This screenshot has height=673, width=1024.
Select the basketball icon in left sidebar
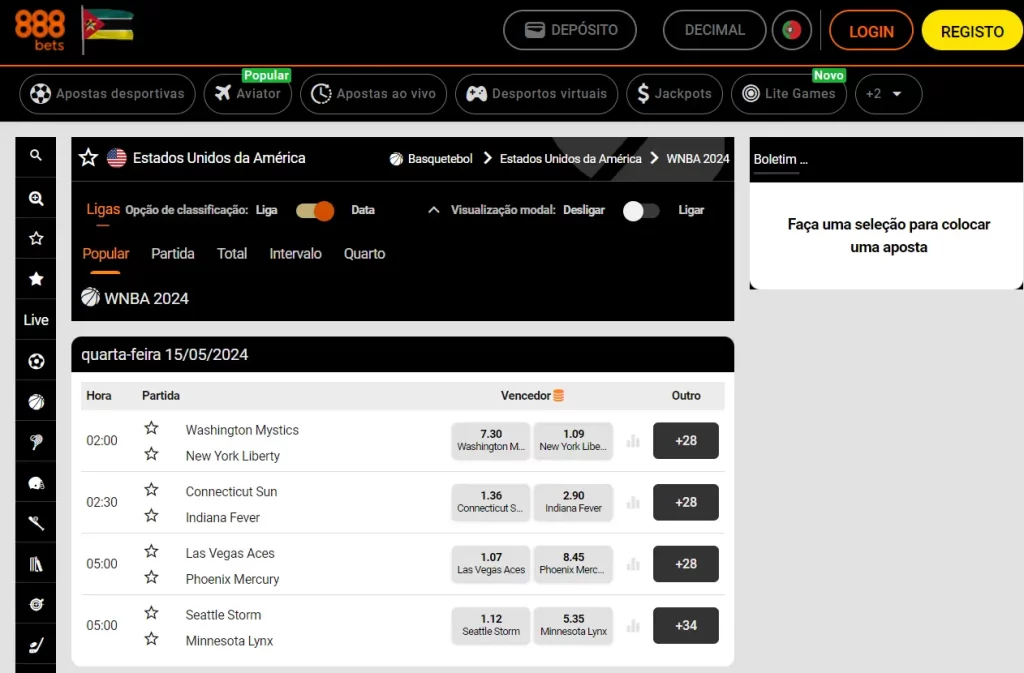pyautogui.click(x=36, y=401)
